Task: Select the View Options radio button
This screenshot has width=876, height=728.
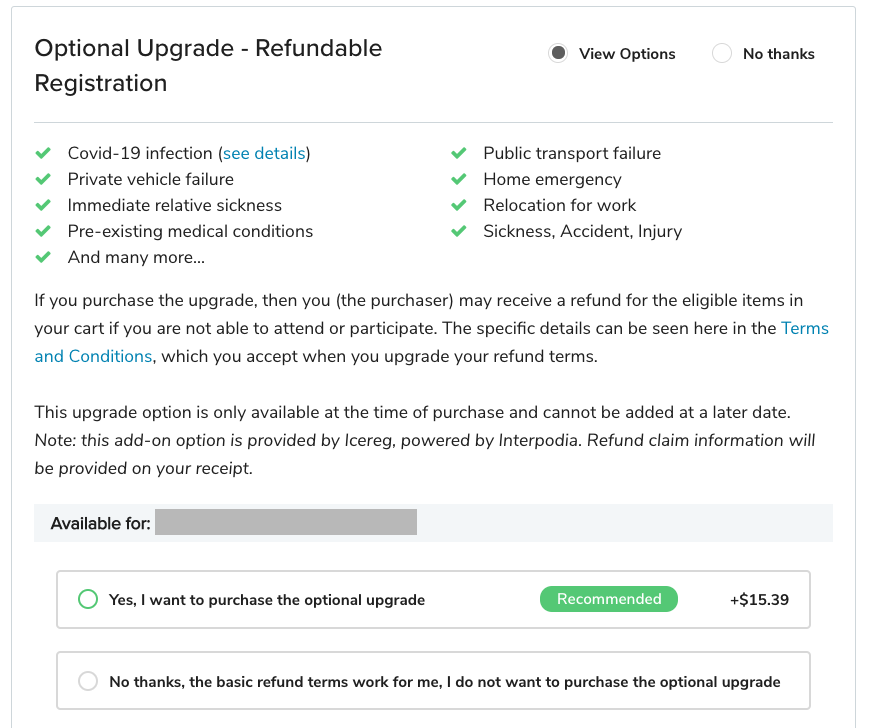Action: click(558, 54)
